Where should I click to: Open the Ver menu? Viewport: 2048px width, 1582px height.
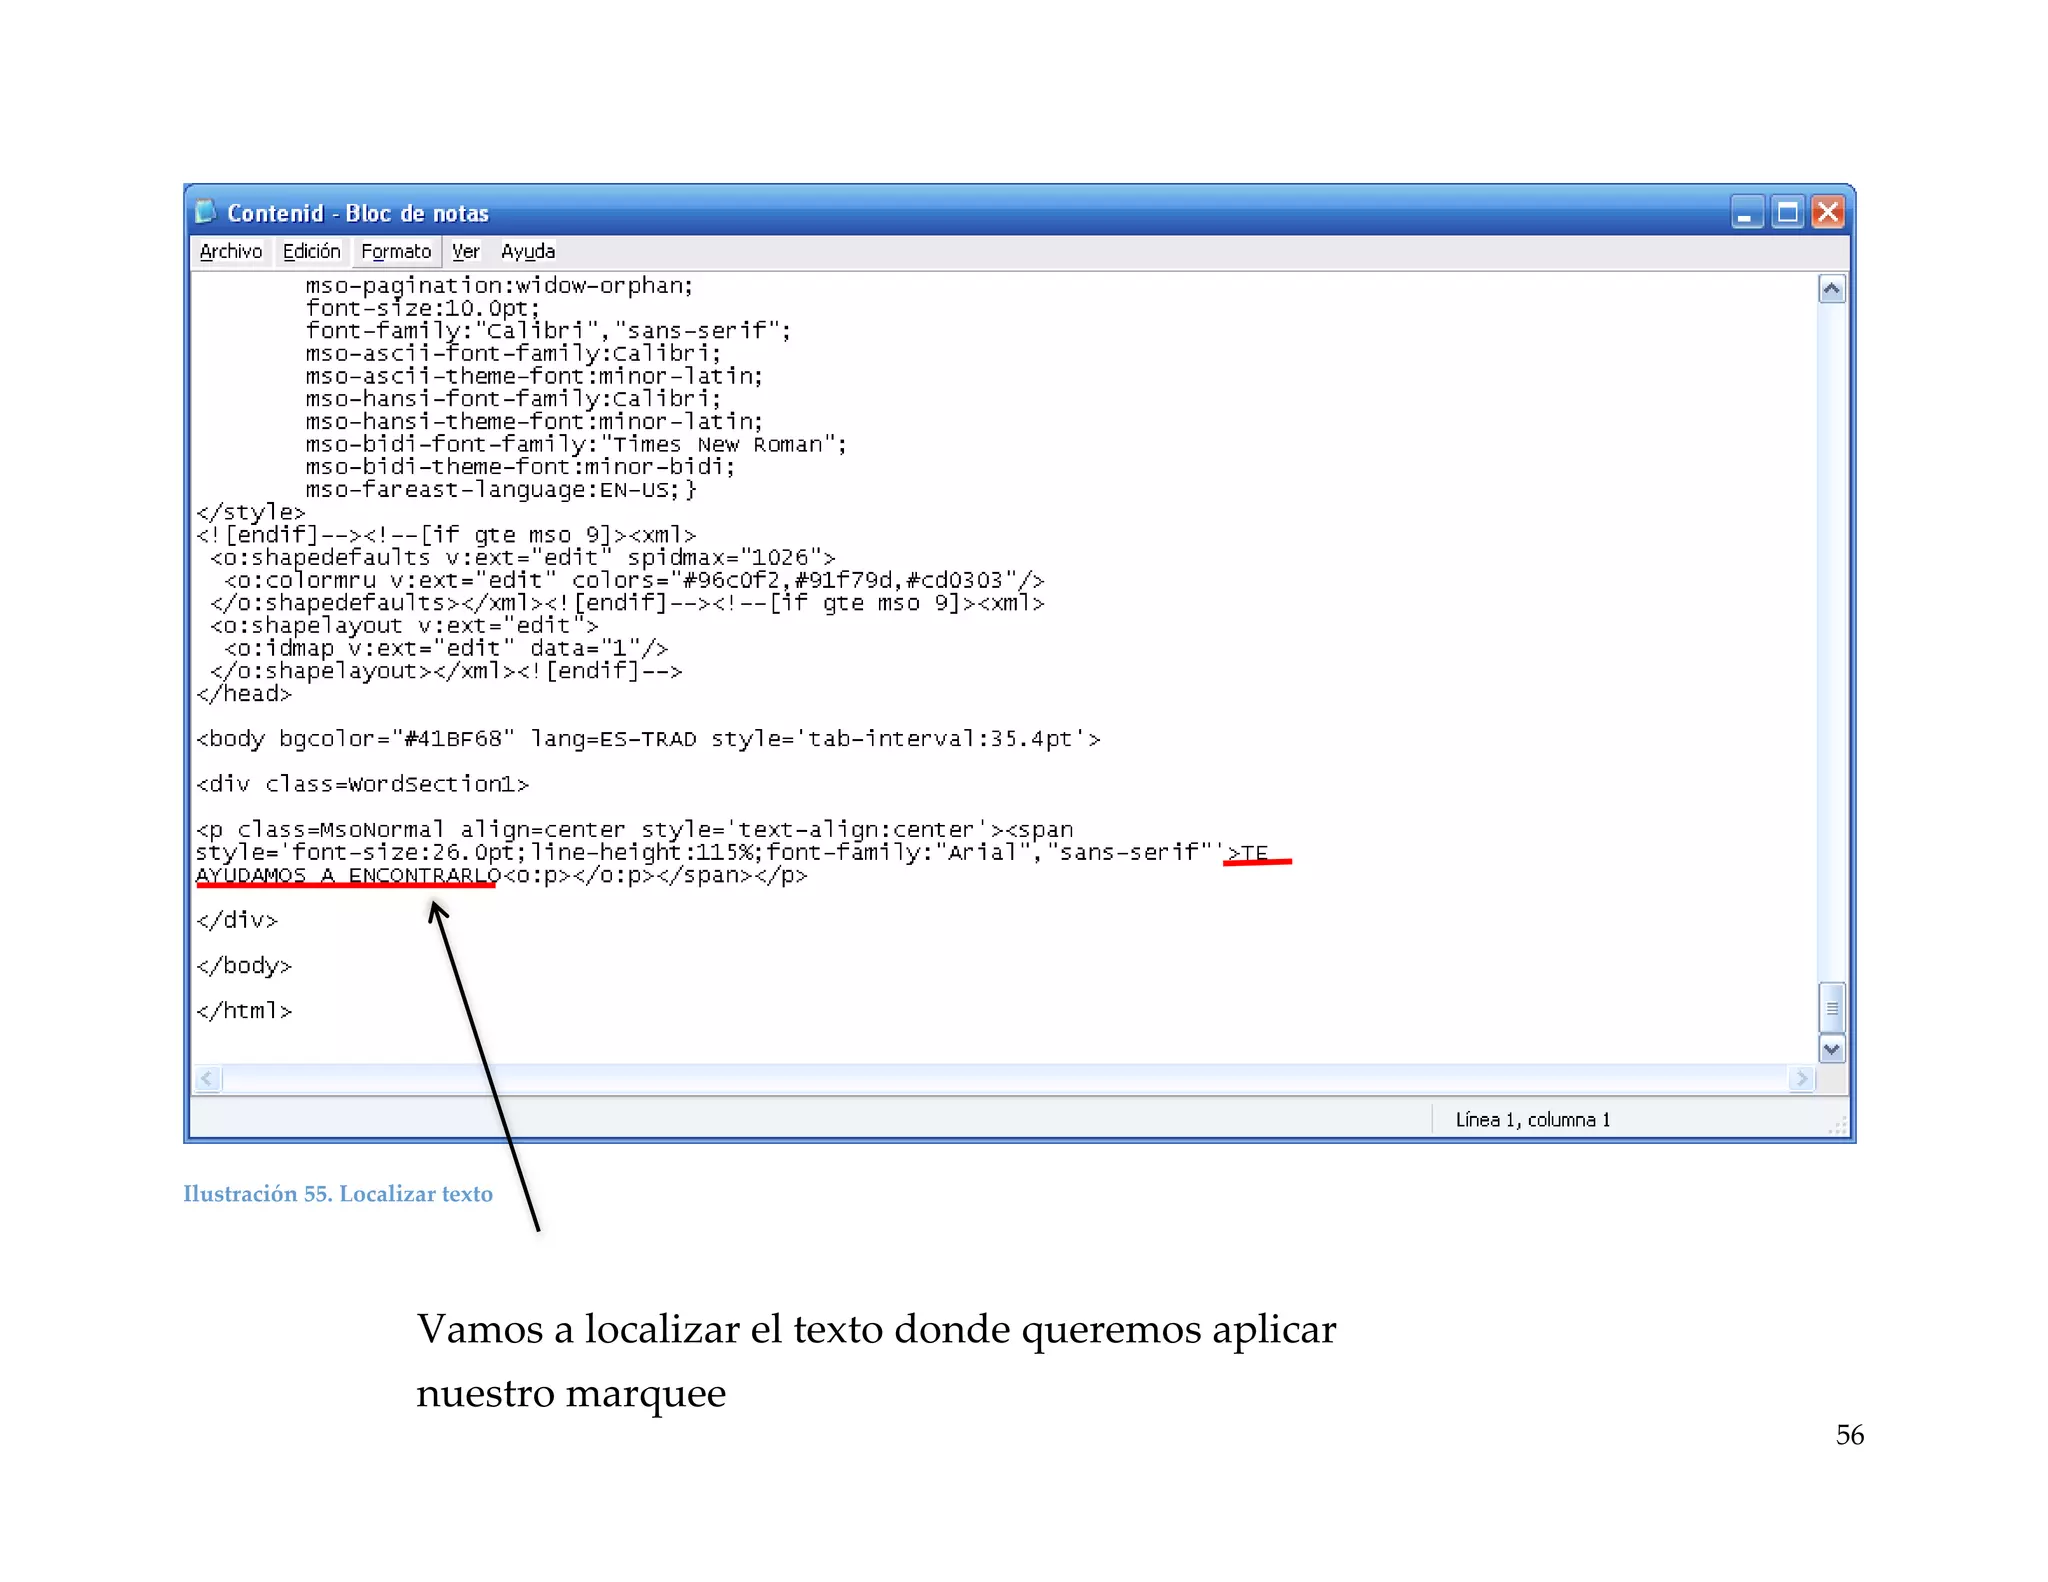point(465,251)
